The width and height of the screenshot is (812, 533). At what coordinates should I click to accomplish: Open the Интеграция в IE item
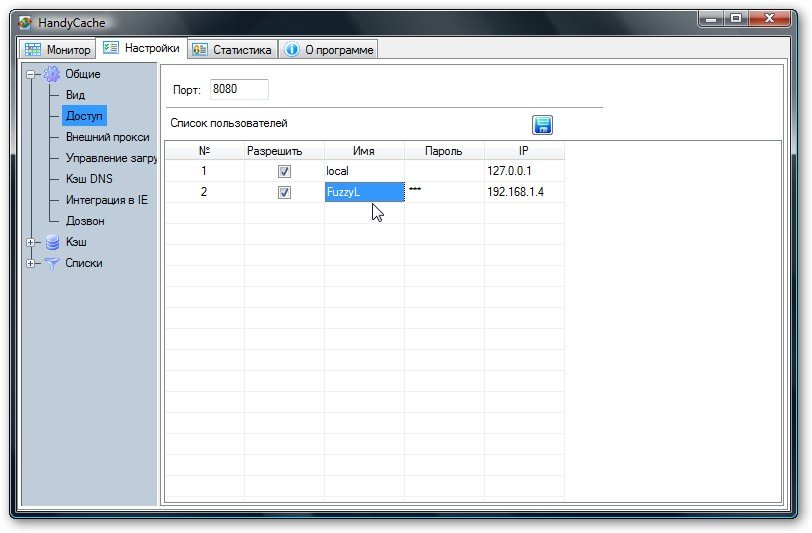(107, 200)
